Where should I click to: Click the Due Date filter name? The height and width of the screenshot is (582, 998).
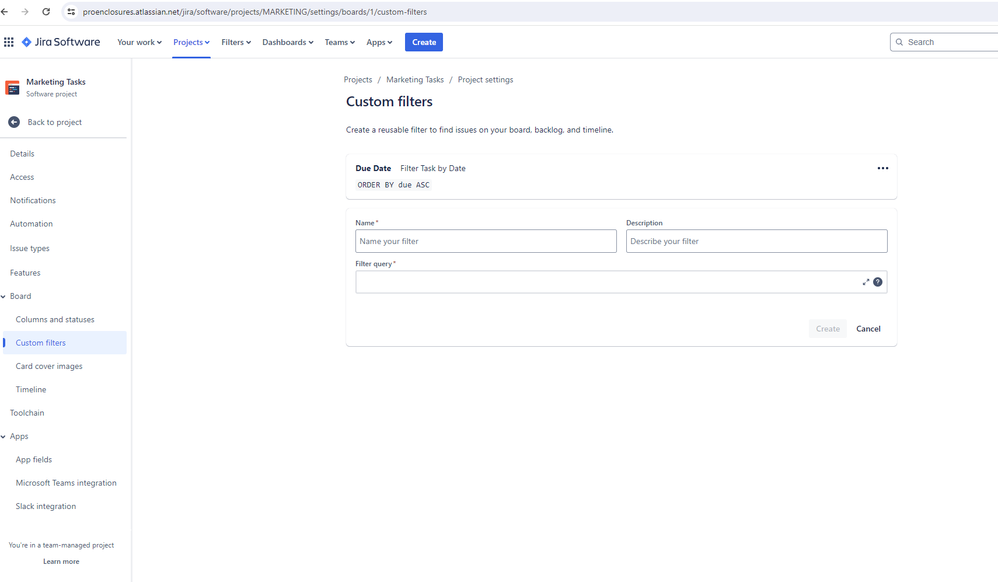click(x=373, y=168)
